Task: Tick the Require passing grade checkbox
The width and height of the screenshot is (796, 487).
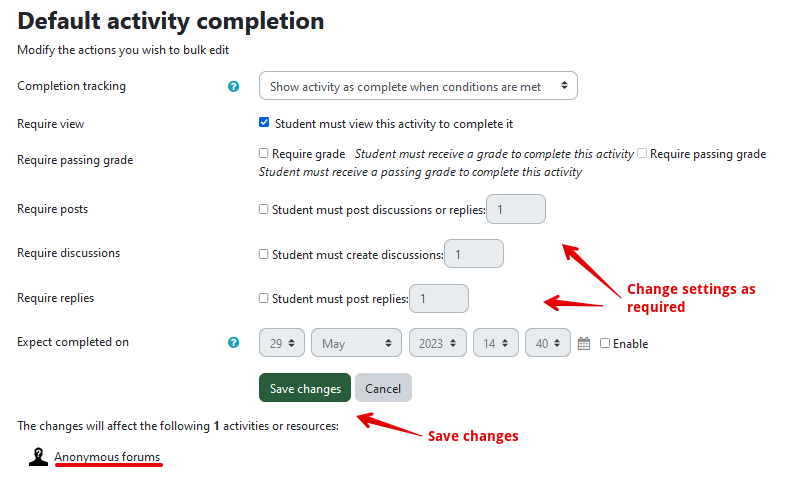Action: point(642,153)
